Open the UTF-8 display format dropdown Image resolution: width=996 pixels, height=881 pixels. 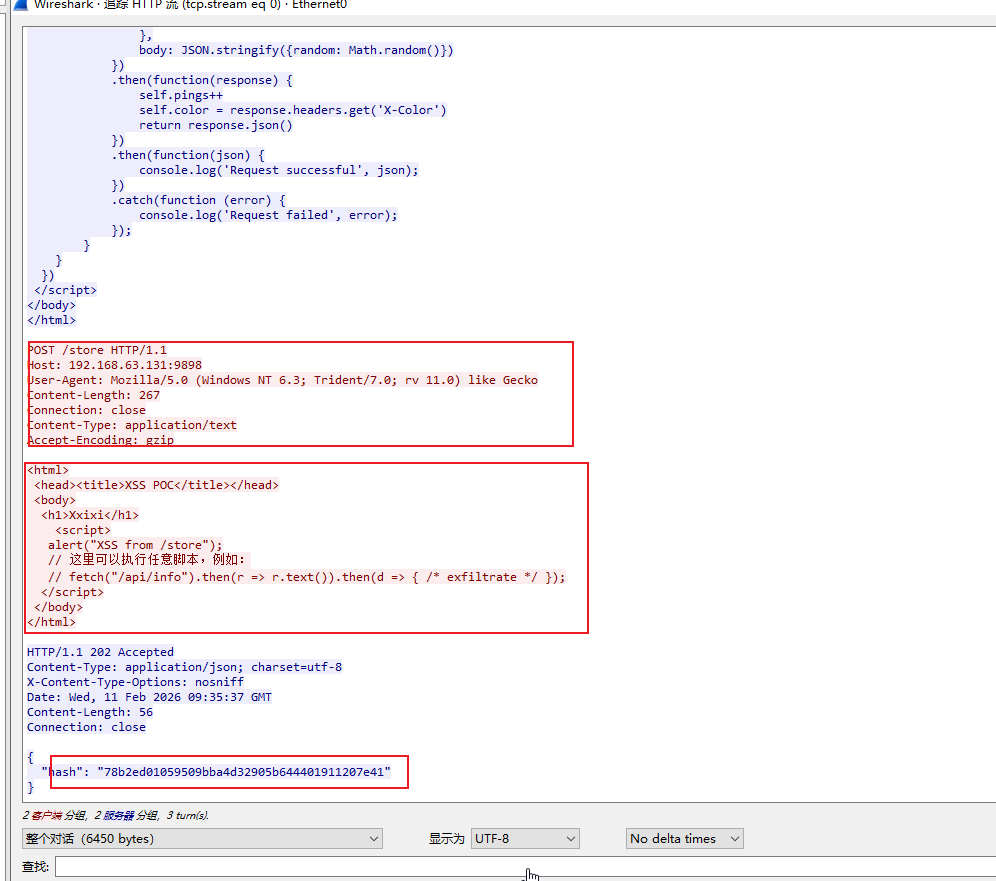[x=525, y=838]
